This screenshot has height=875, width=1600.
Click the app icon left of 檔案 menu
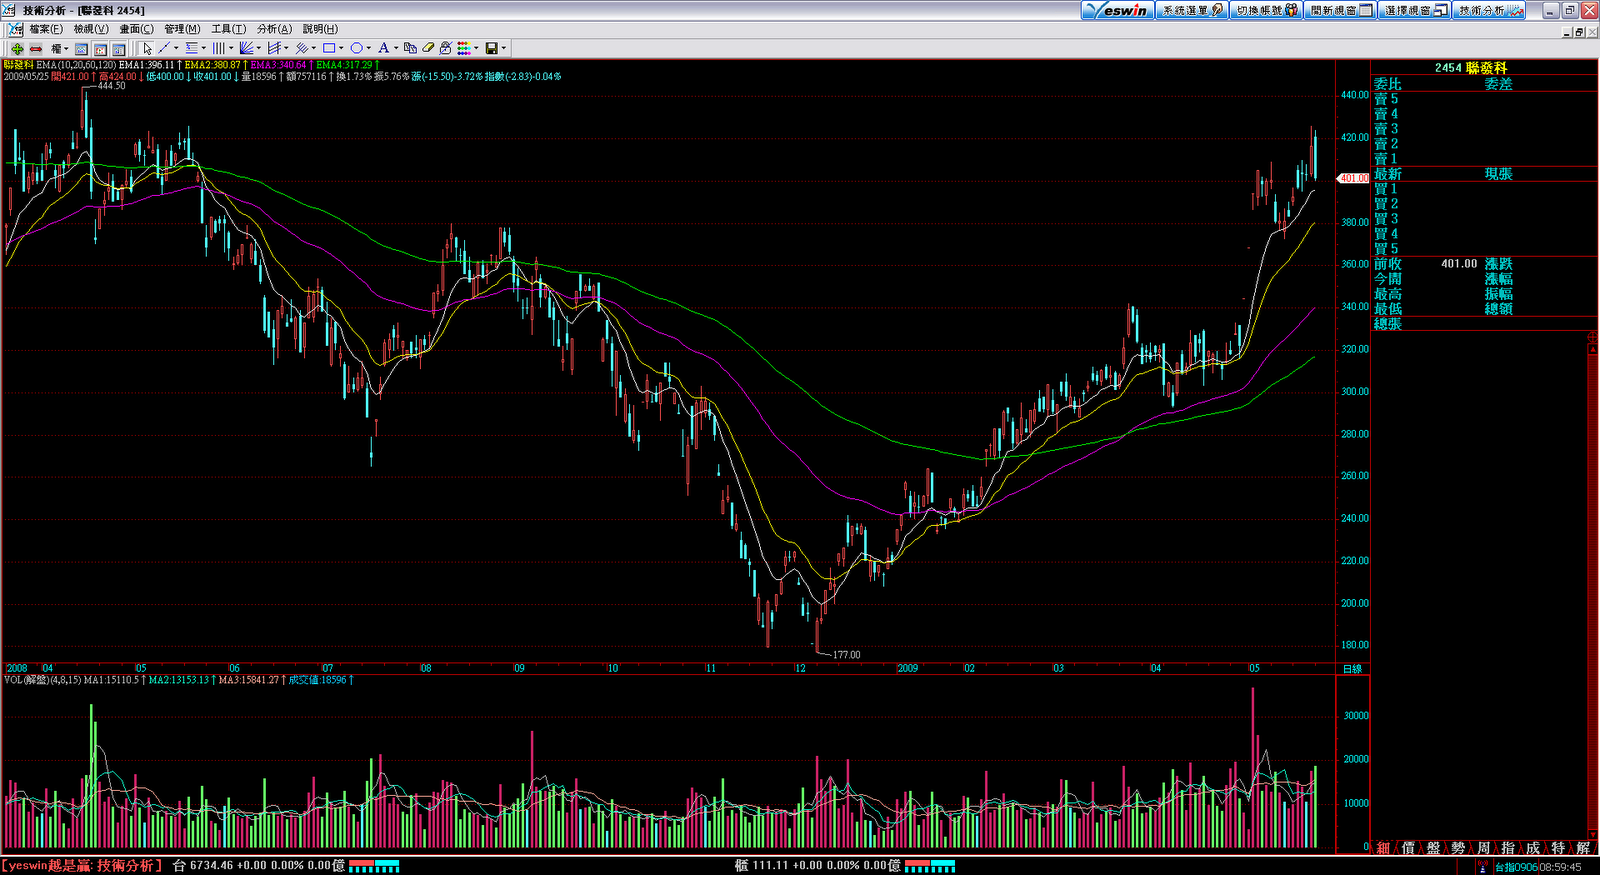point(15,29)
